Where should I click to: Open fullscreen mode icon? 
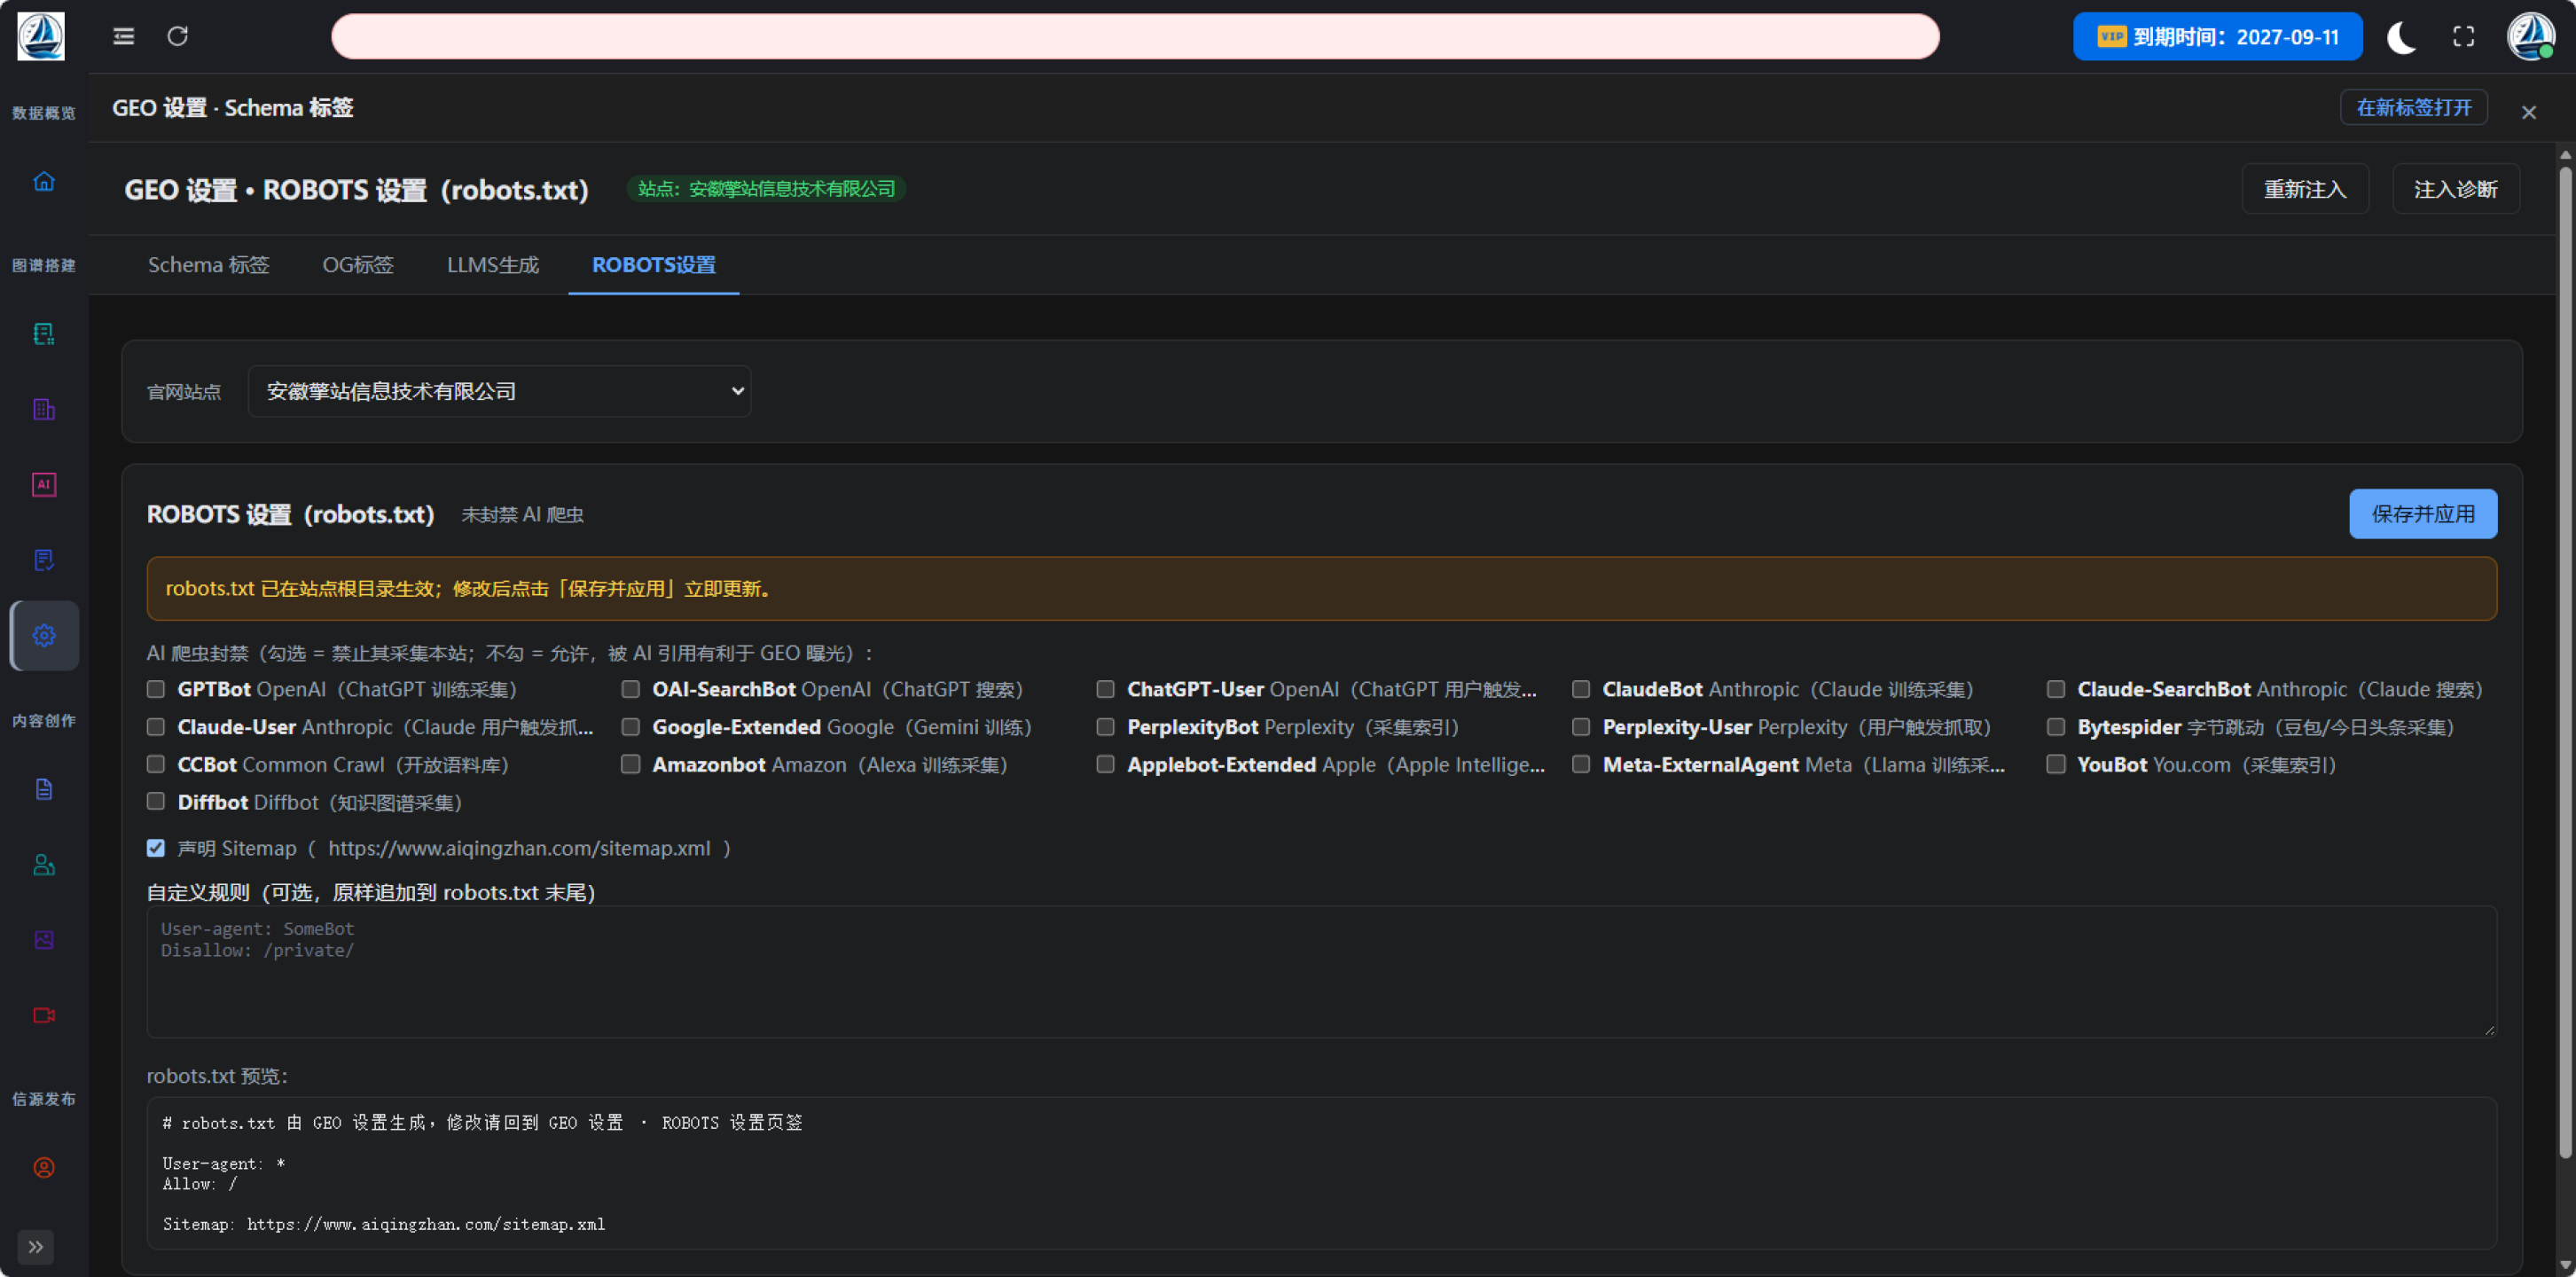(2463, 37)
